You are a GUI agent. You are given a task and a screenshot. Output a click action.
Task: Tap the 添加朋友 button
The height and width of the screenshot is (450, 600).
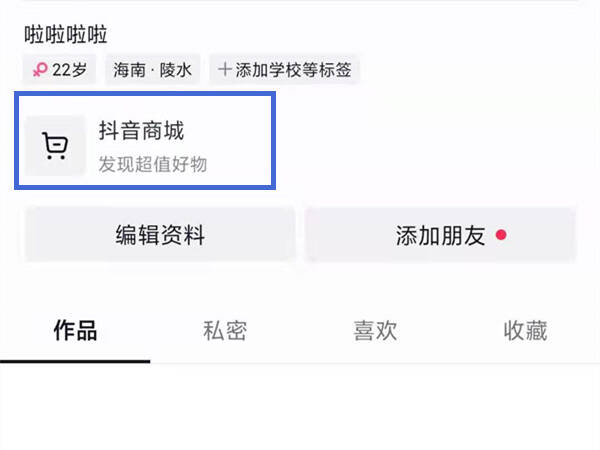pyautogui.click(x=441, y=235)
